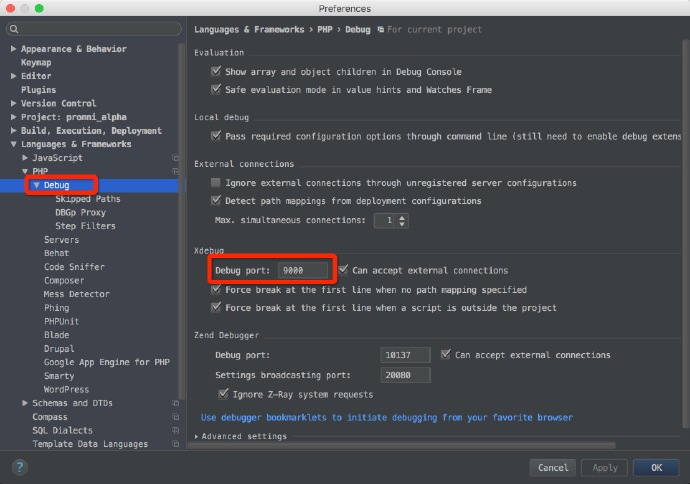Toggle Show array and object children checkbox
This screenshot has width=690, height=484.
(216, 71)
